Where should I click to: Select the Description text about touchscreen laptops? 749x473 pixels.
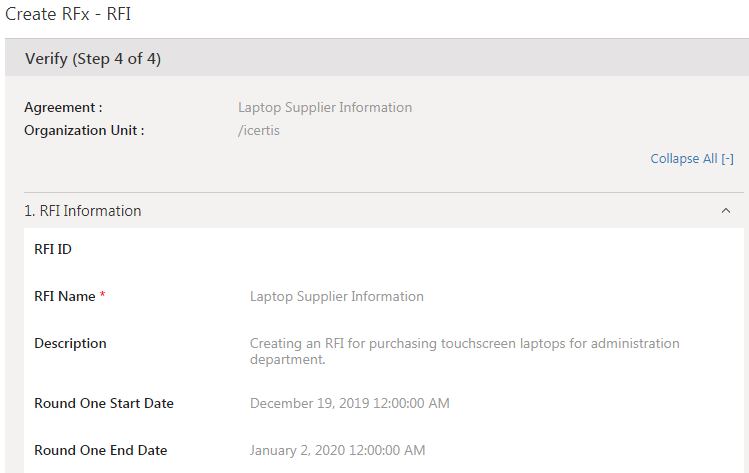(x=464, y=351)
